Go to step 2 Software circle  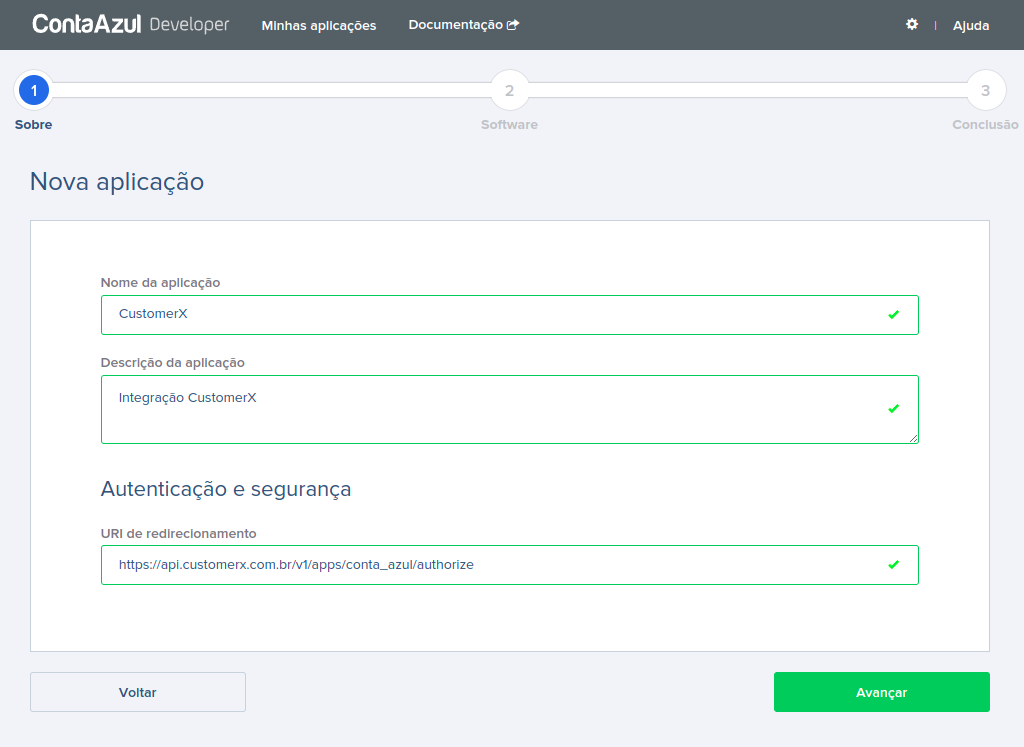509,90
